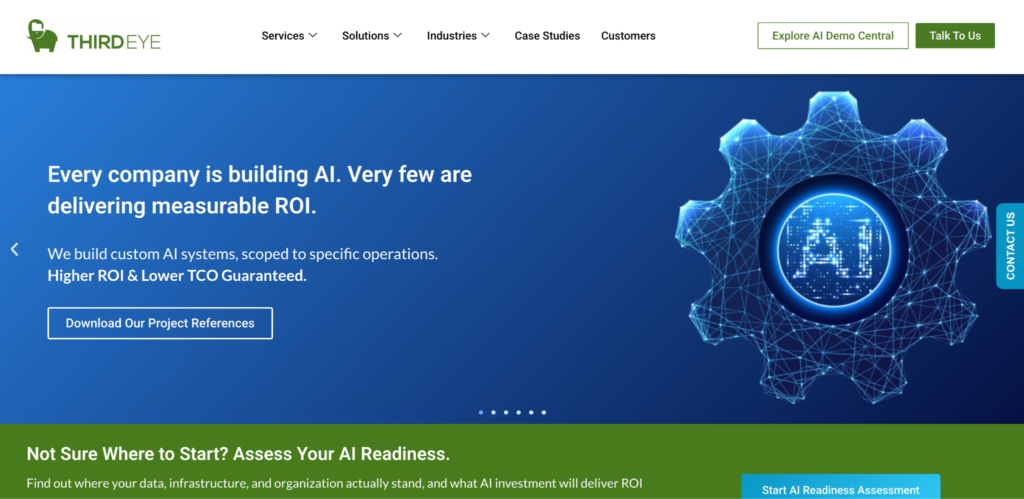The height and width of the screenshot is (499, 1024).
Task: Select the last carousel dot
Action: [543, 412]
